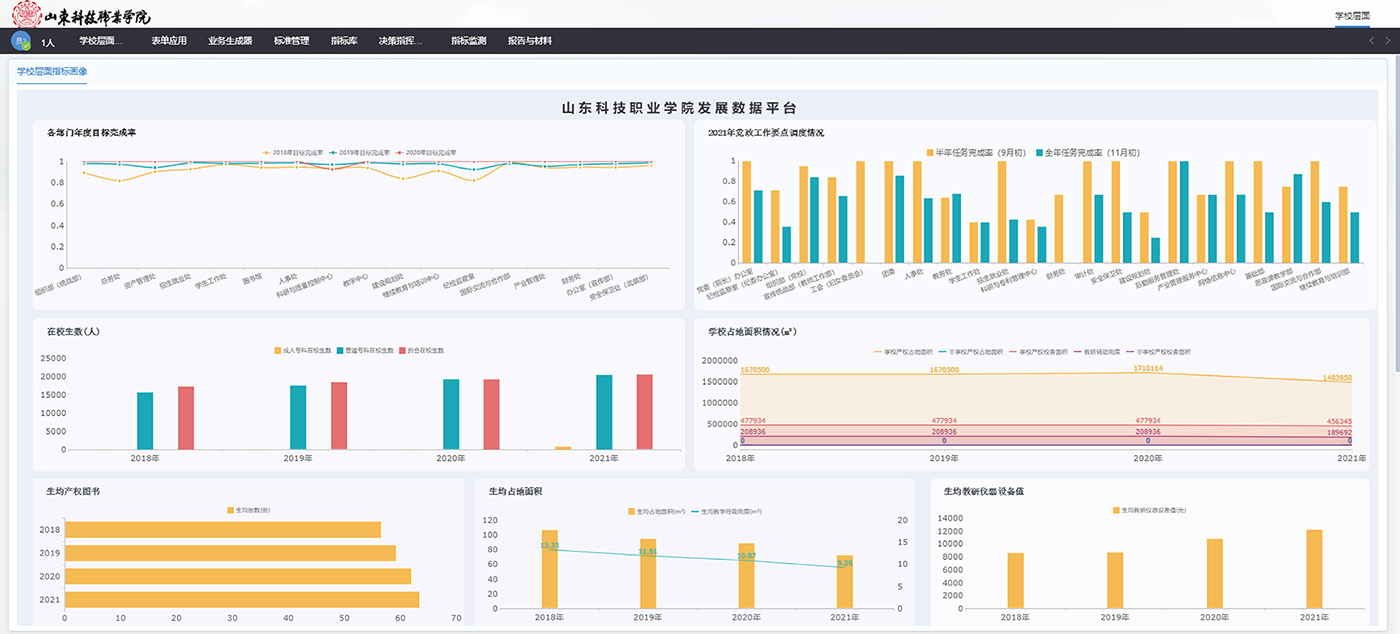Viewport: 1400px width, 634px height.
Task: Open 报告与材料 in the navigation bar
Action: [x=529, y=41]
